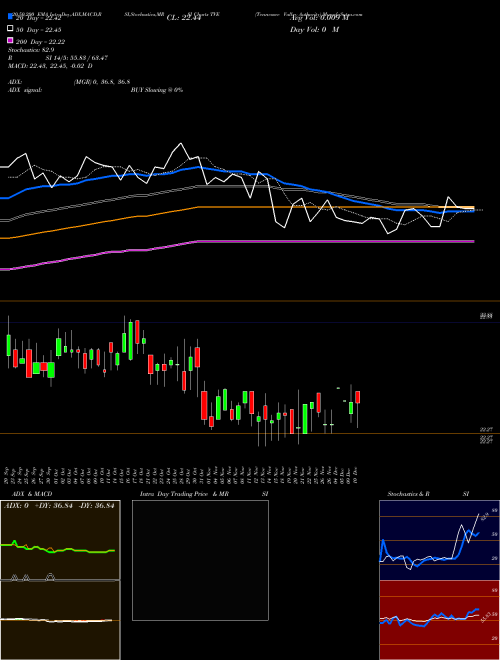This screenshot has height=660, width=500.
Task: Click the 'ADX: 0 +DY: 36.84 -DY: 36.84' header
Action: click(59, 505)
